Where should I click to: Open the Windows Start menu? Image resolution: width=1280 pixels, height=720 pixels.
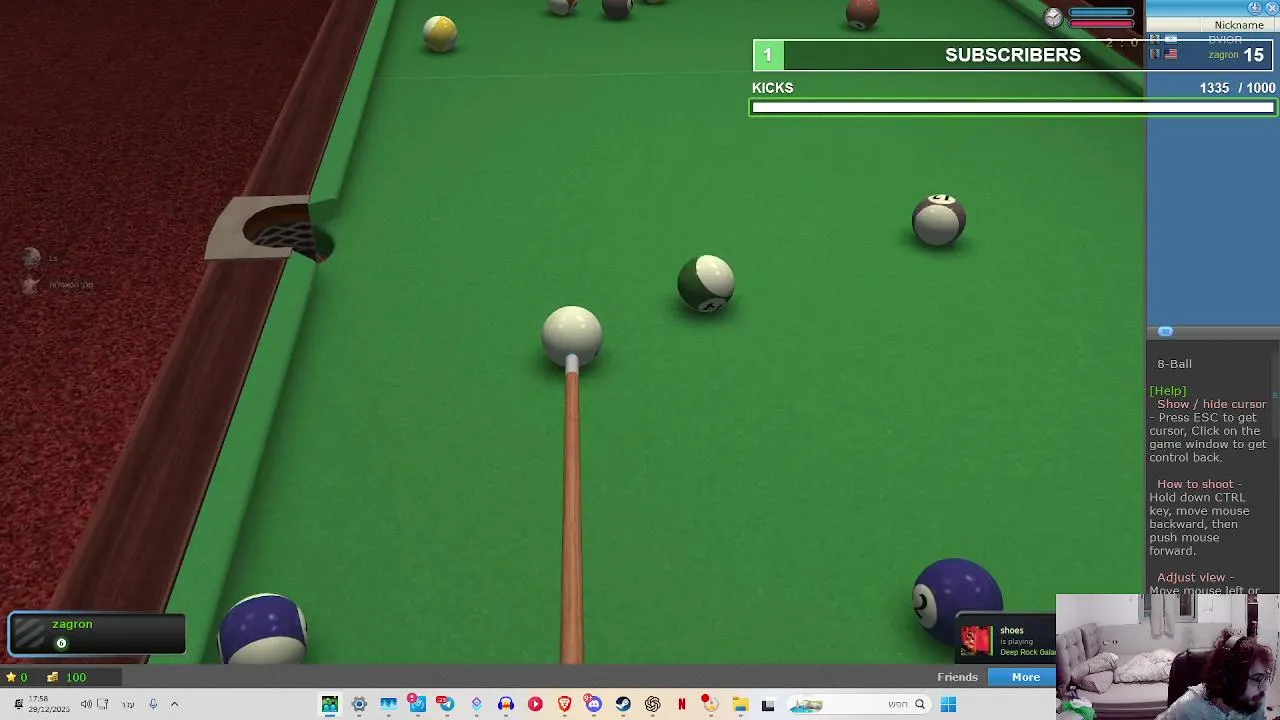tap(948, 705)
